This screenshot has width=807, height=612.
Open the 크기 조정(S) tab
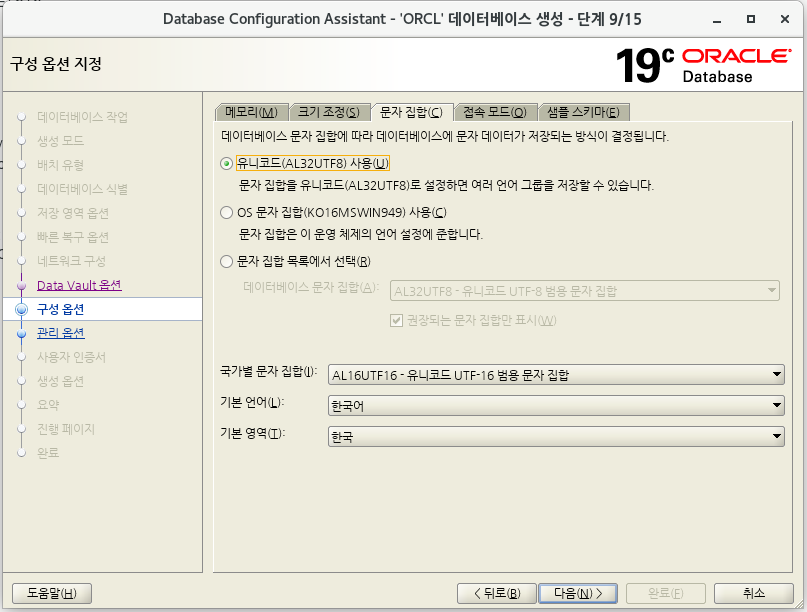click(x=329, y=112)
